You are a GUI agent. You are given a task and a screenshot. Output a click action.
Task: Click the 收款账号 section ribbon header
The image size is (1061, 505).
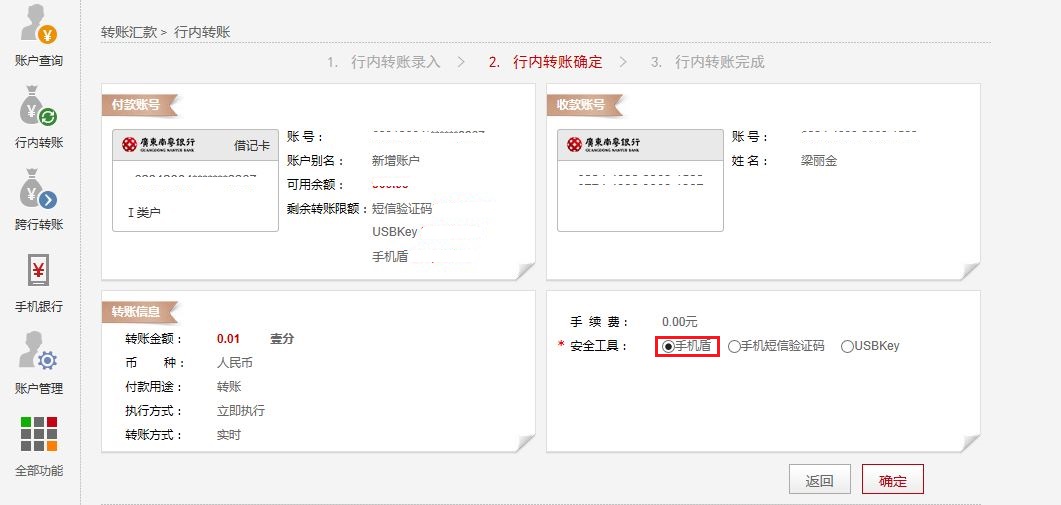coord(582,104)
